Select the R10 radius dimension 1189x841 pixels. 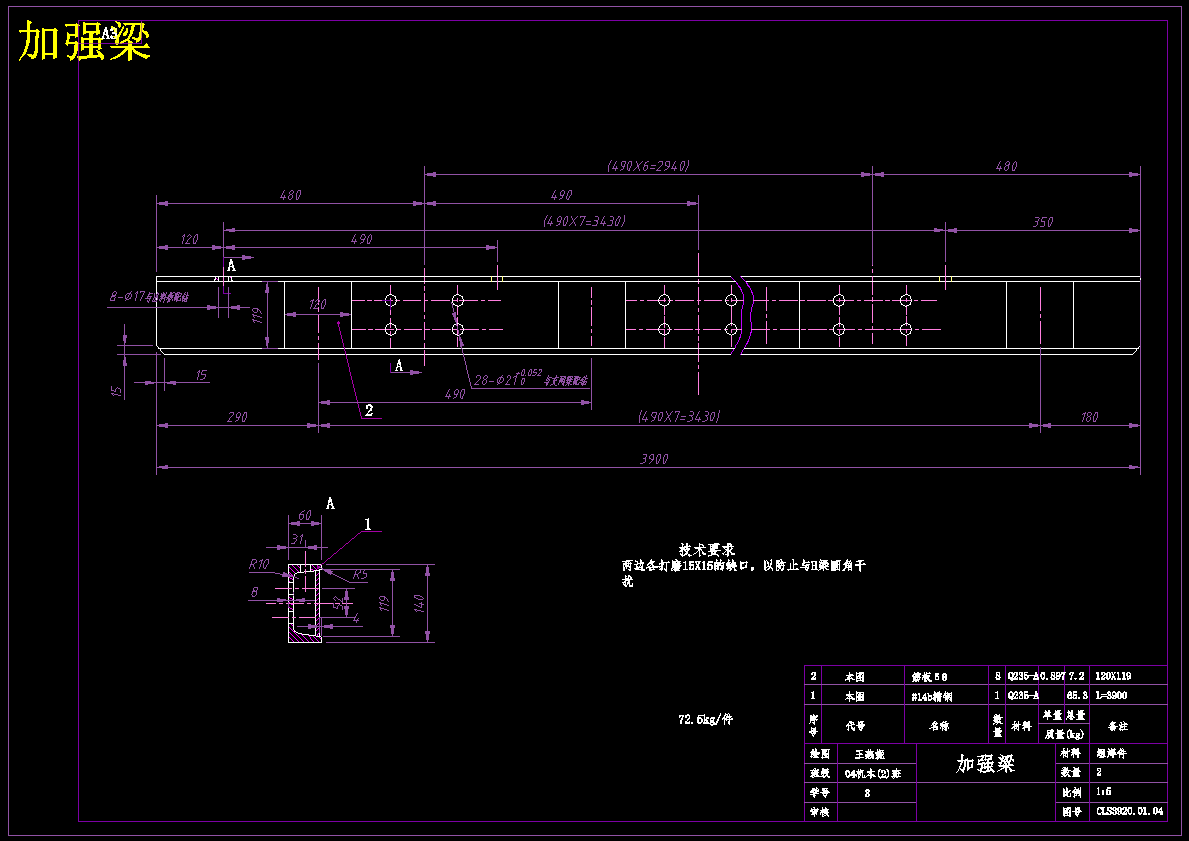[x=259, y=564]
